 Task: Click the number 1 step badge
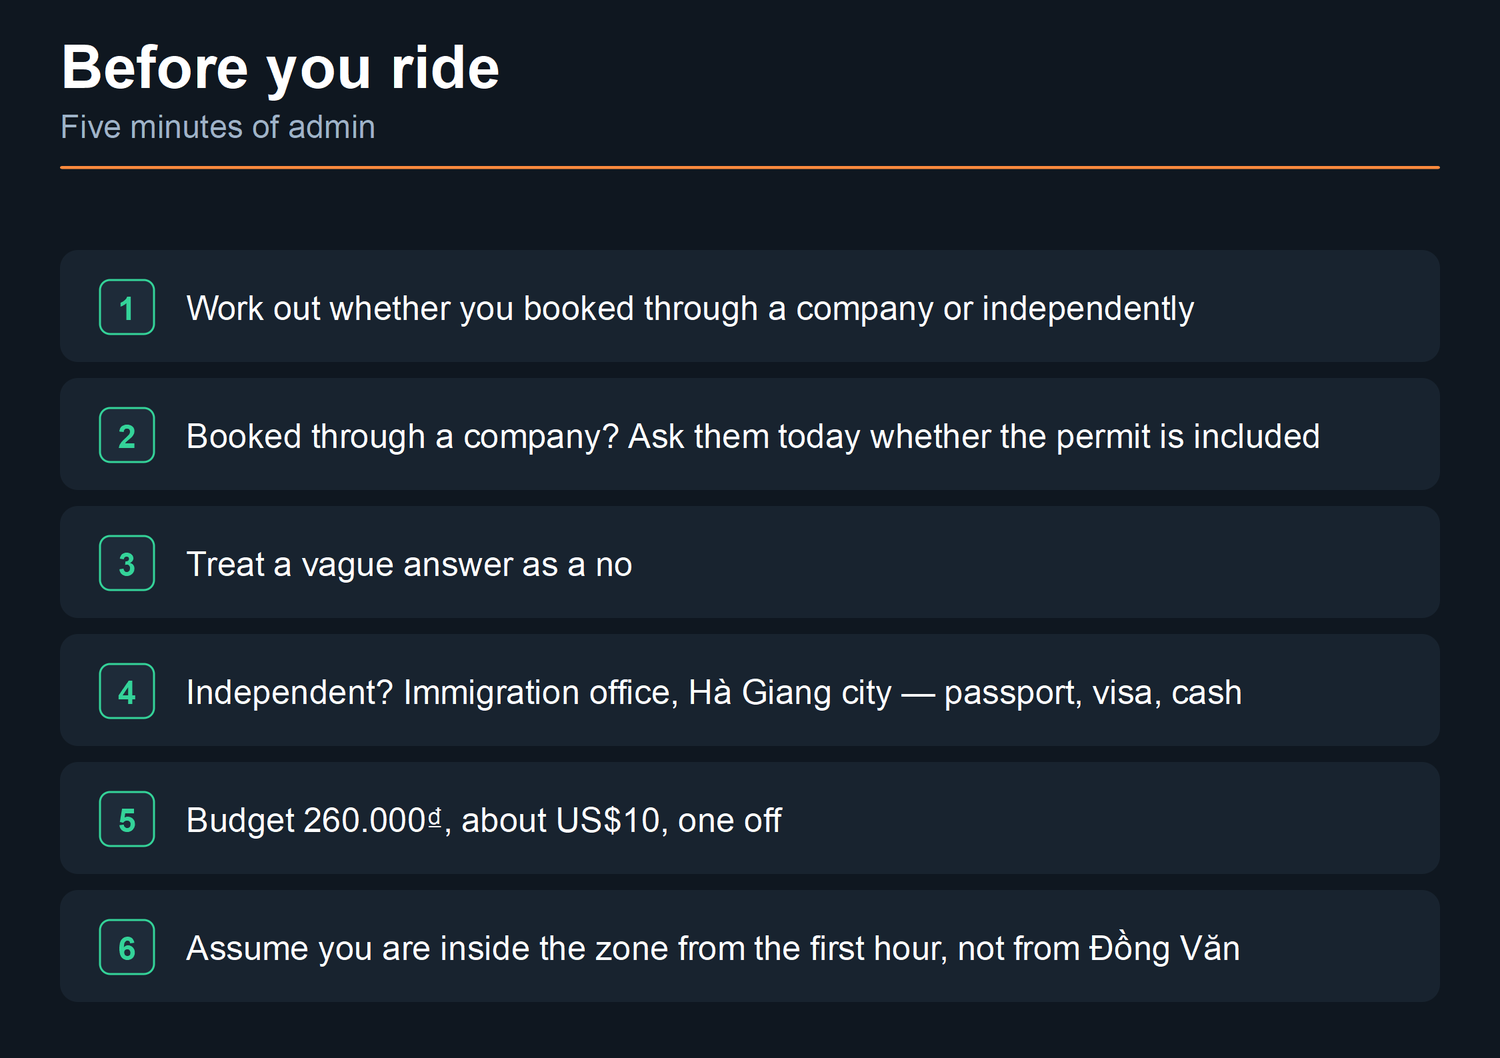tap(127, 307)
